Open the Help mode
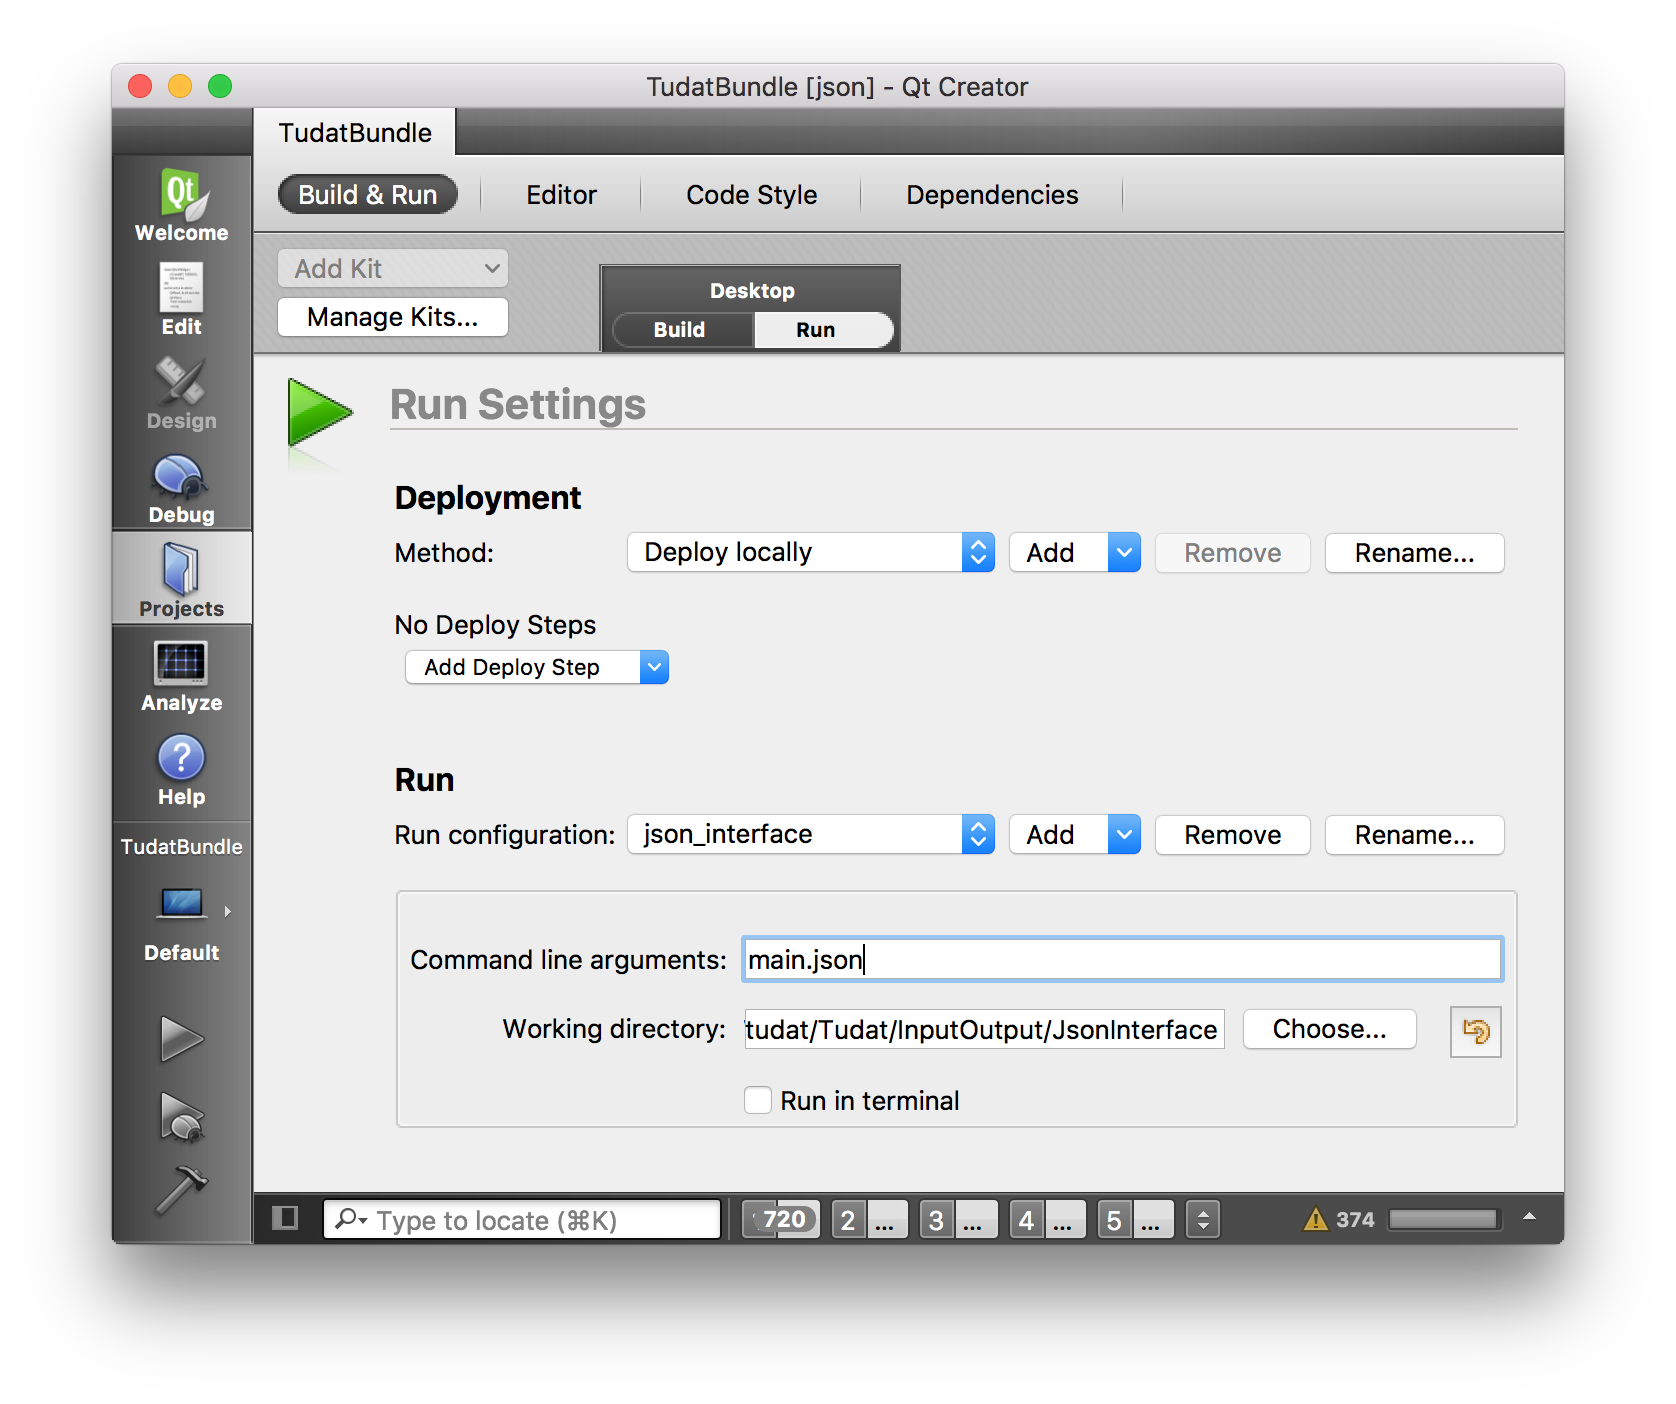1676x1404 pixels. click(x=181, y=771)
